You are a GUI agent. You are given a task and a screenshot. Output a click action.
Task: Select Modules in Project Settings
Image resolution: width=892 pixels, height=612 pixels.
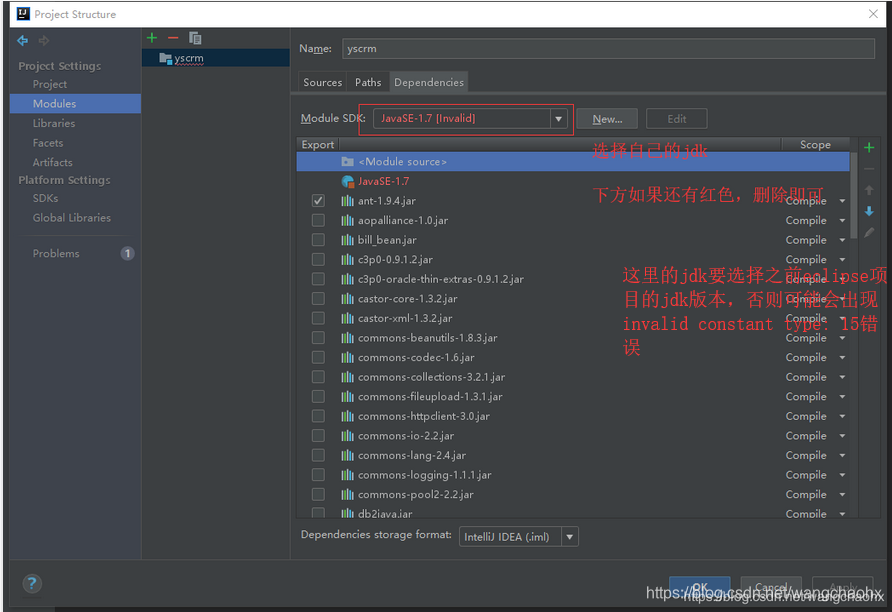(x=75, y=104)
